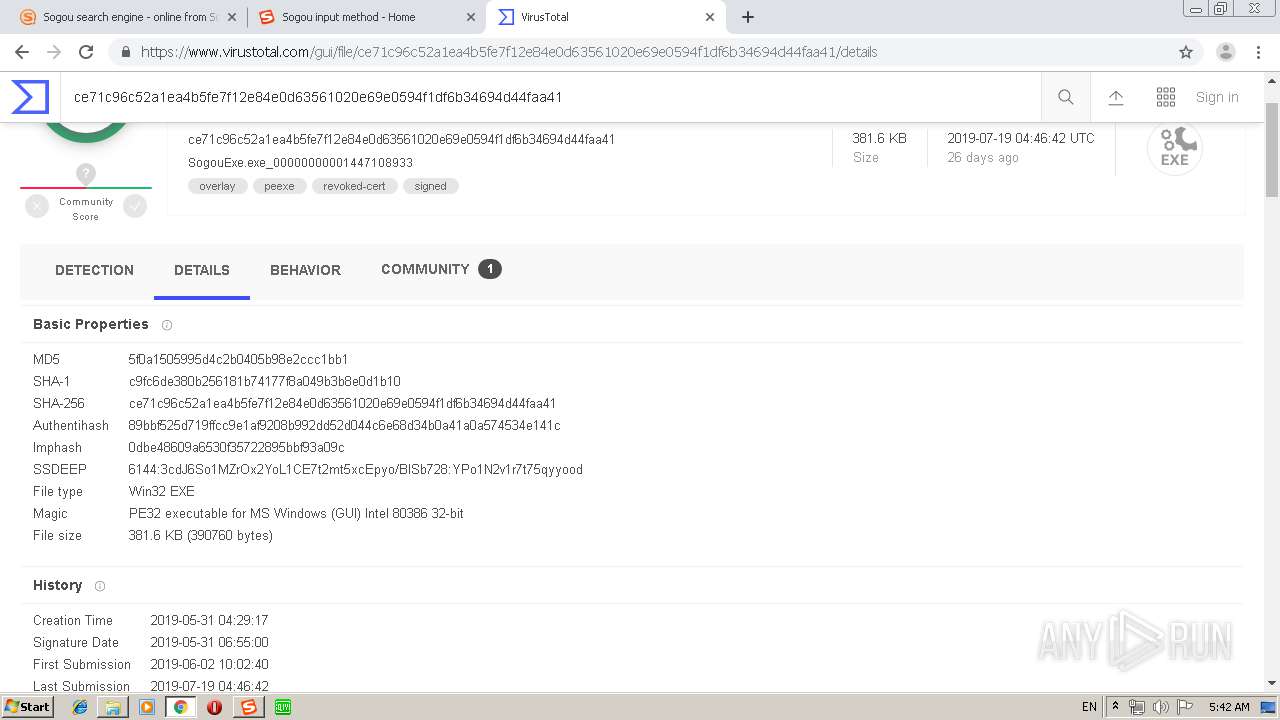Image resolution: width=1280 pixels, height=720 pixels.
Task: Go back with browser back arrow
Action: [x=22, y=52]
